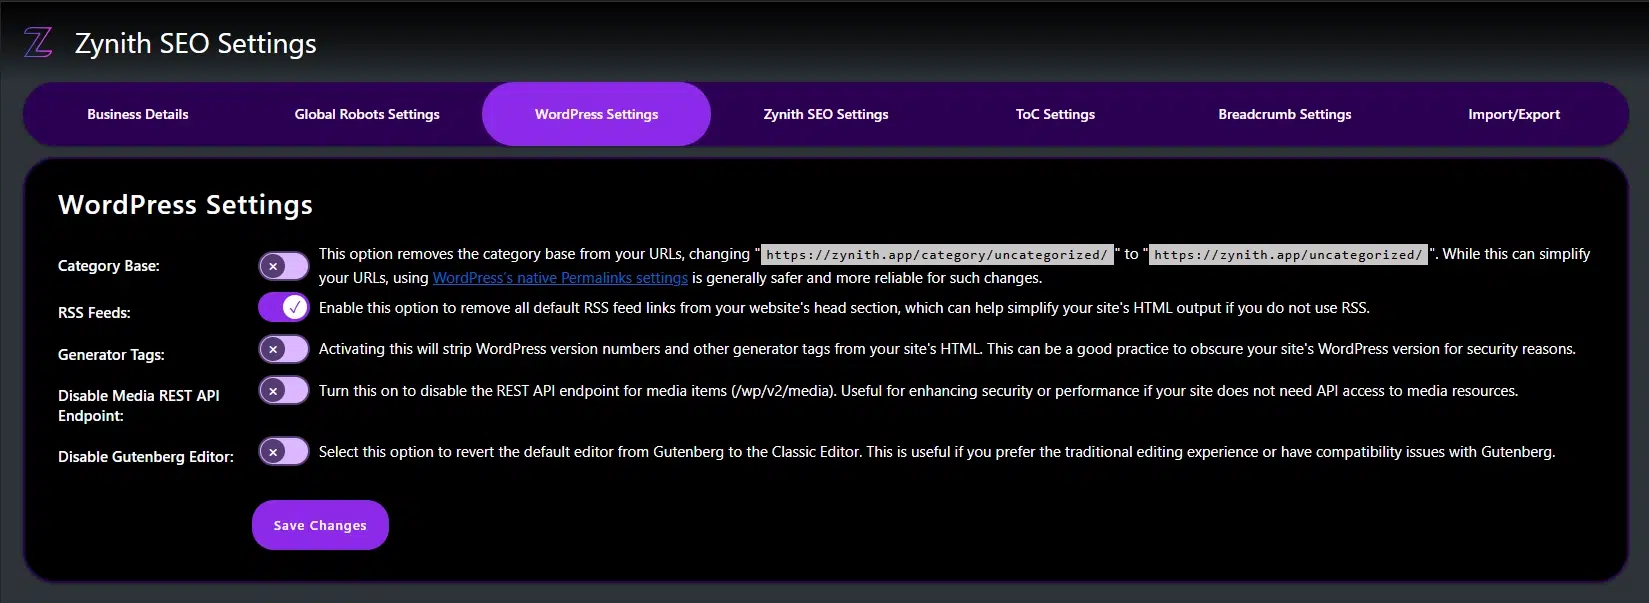Follow the WordPress's native Permalinks settings link

[x=560, y=278]
